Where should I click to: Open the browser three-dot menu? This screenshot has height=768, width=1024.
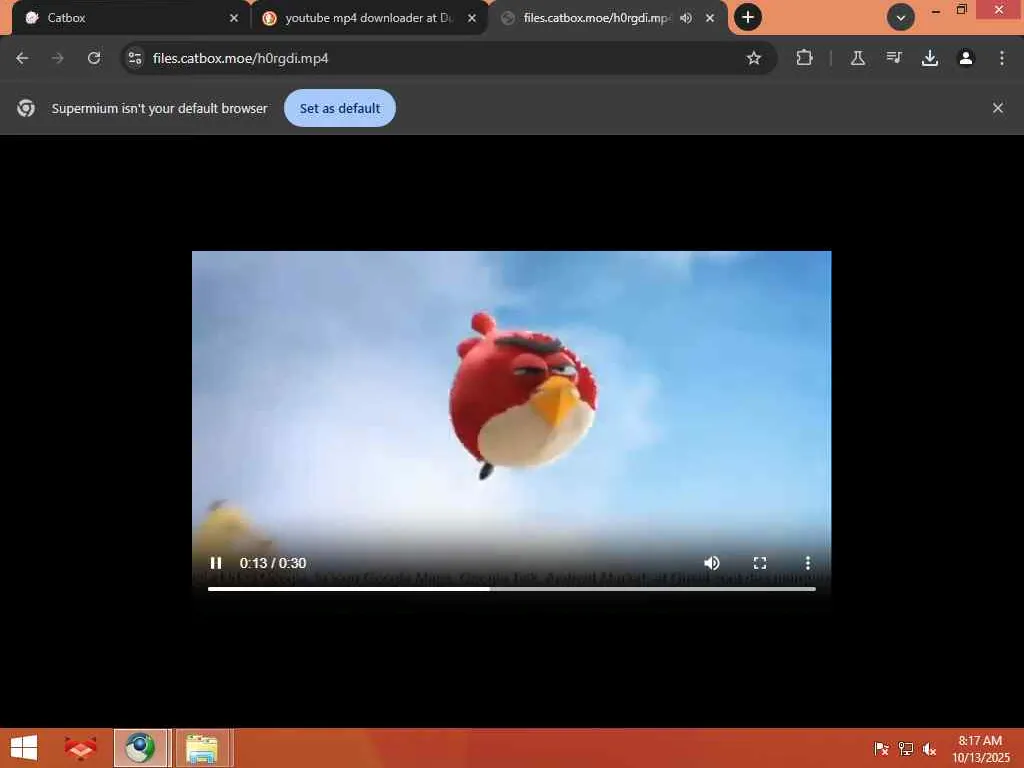[1002, 58]
